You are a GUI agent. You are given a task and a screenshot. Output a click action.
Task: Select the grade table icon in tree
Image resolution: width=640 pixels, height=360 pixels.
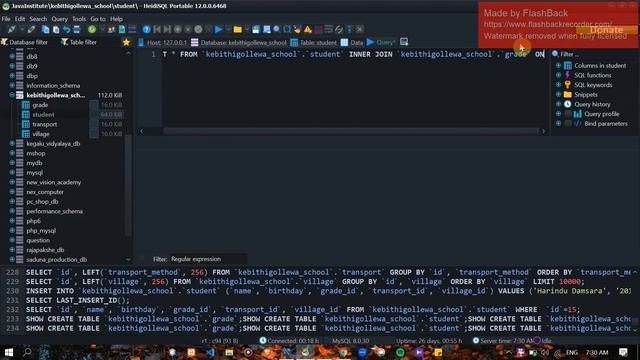[26, 105]
